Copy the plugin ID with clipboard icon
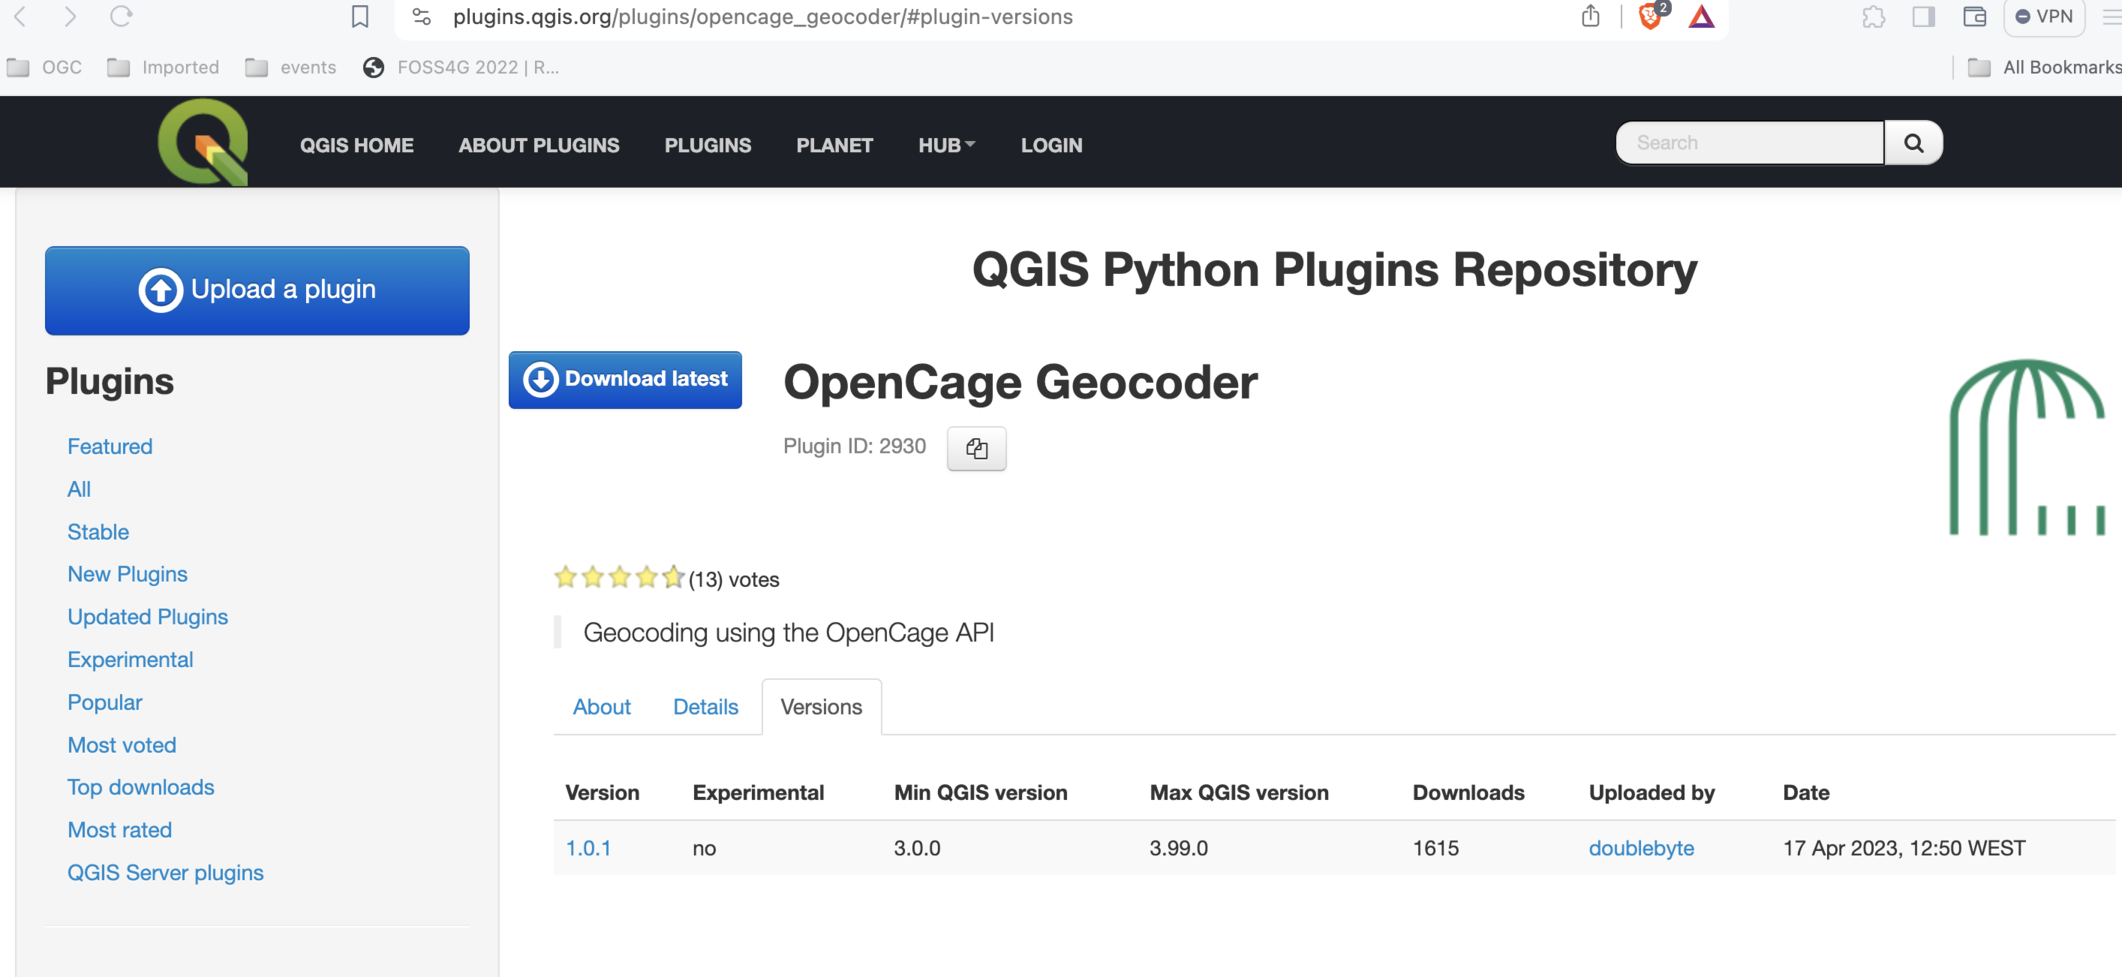The height and width of the screenshot is (977, 2122). click(x=977, y=449)
